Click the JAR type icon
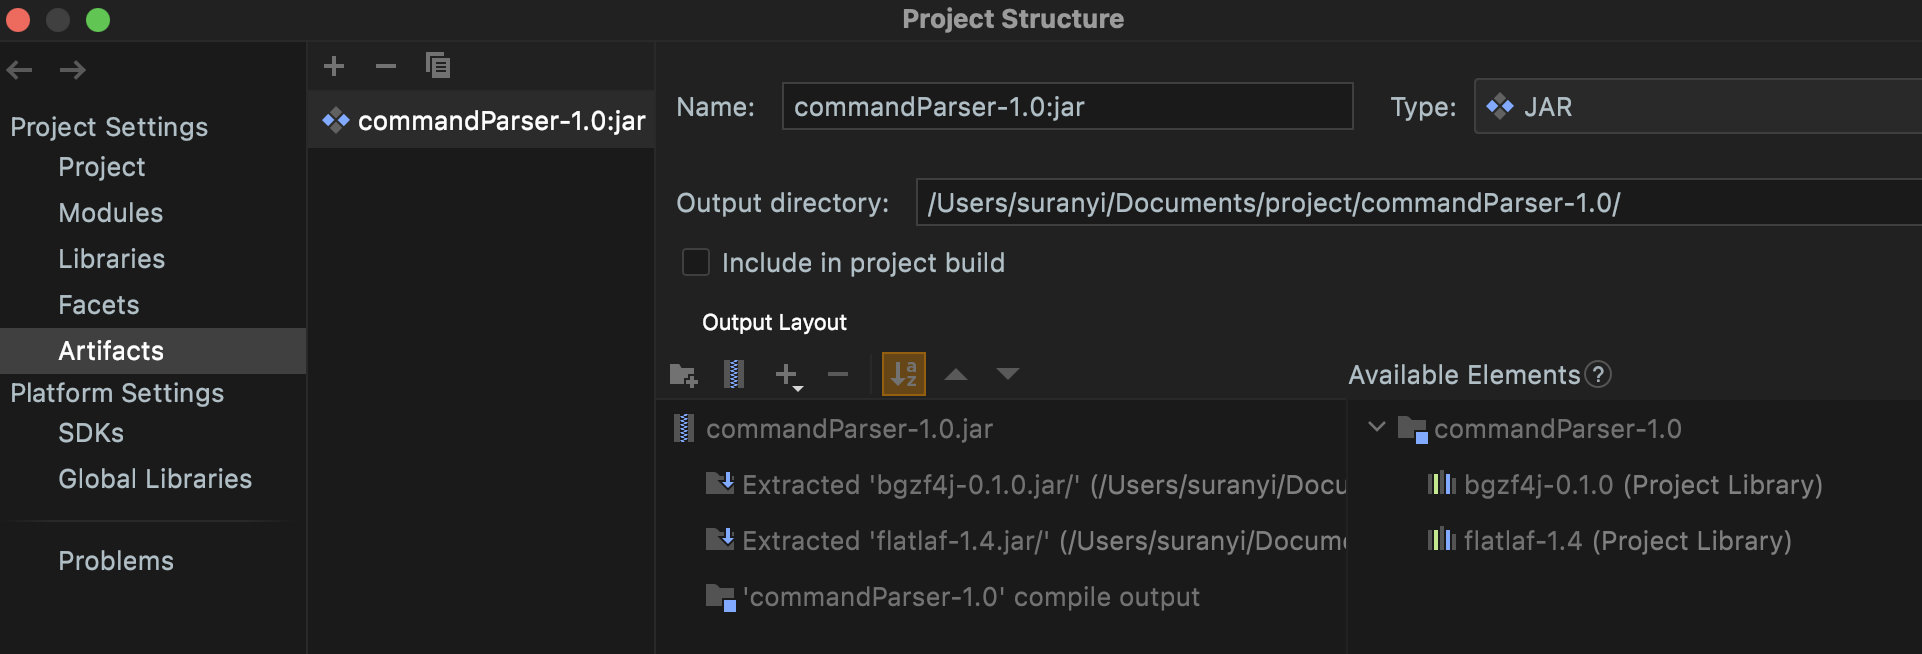 (x=1499, y=106)
